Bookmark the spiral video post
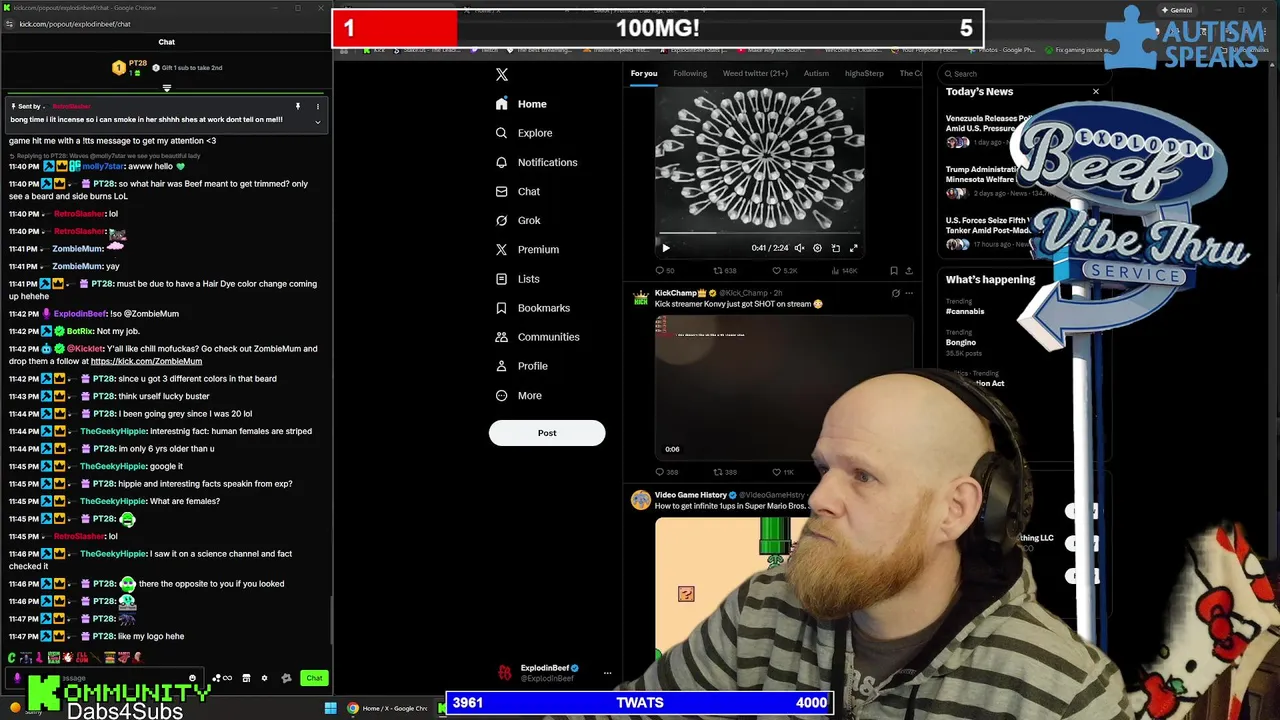The image size is (1280, 720). (x=893, y=271)
